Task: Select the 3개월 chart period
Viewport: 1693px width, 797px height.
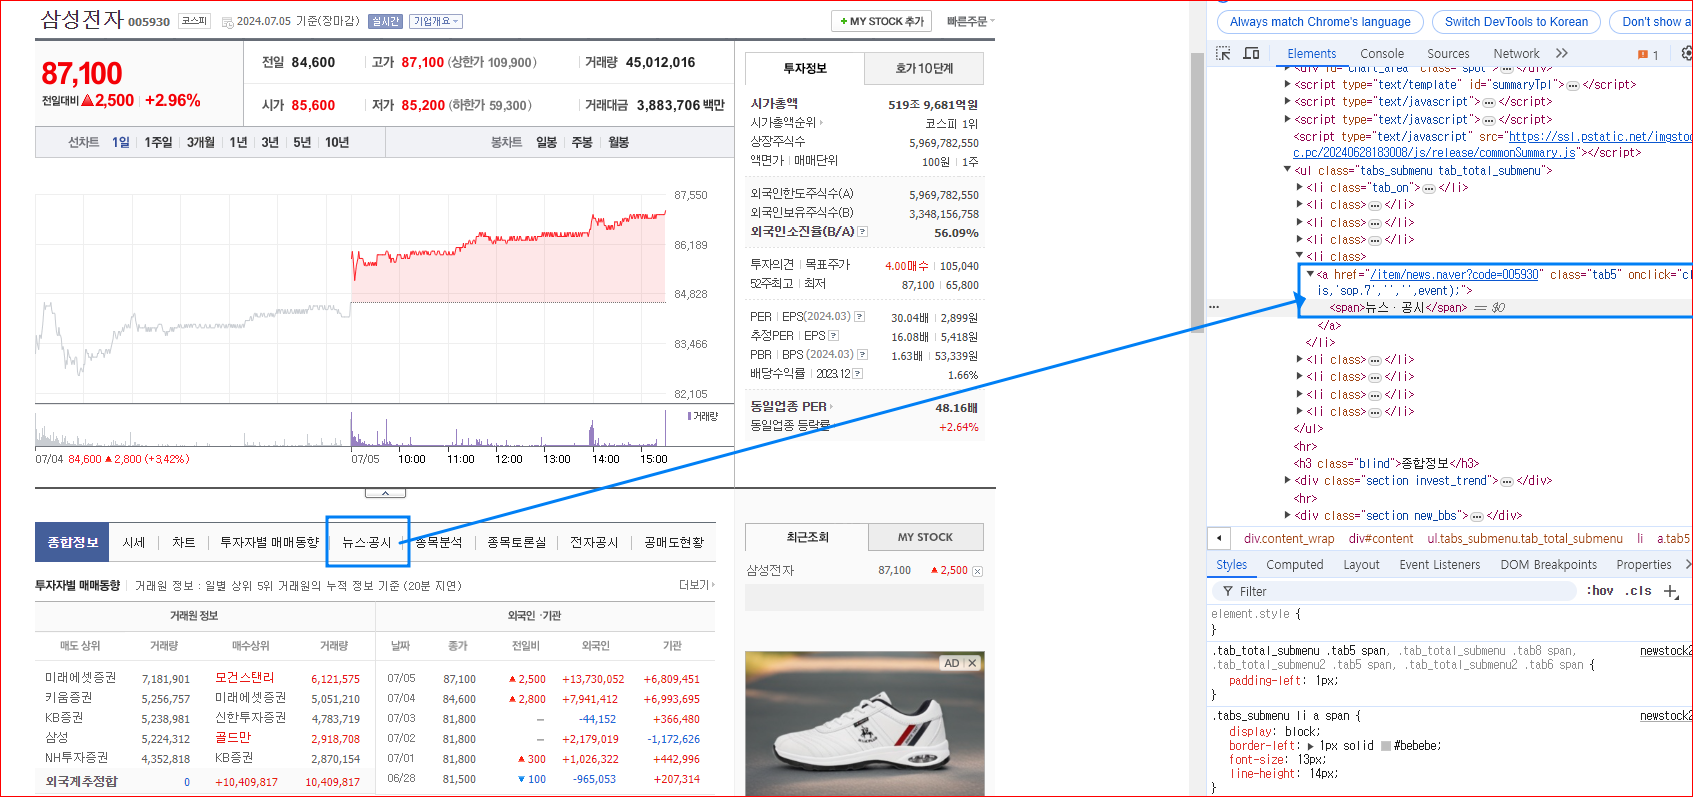Action: click(201, 142)
